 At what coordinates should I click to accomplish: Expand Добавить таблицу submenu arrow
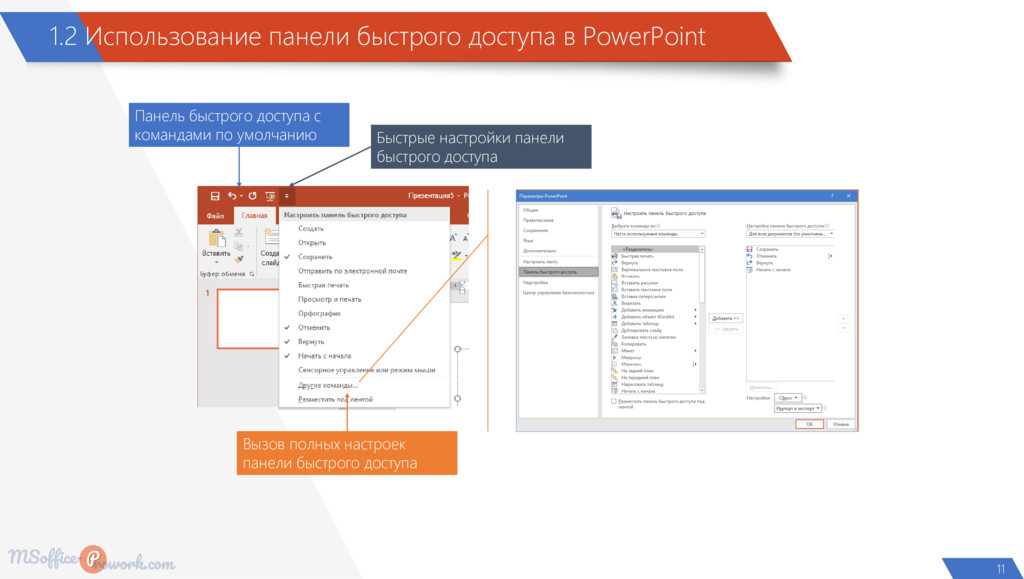tap(696, 324)
